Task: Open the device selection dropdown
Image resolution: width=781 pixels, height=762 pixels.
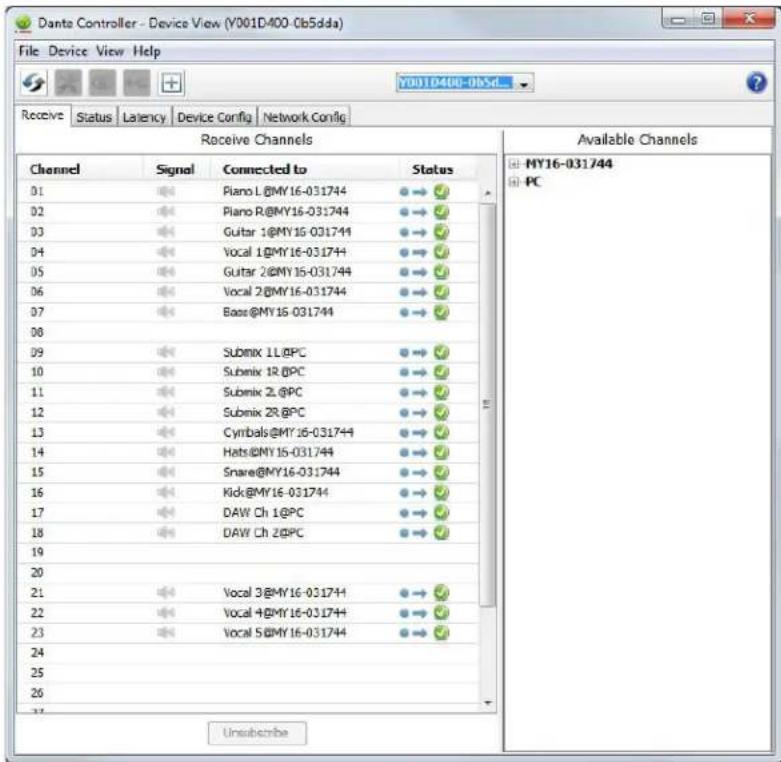Action: pyautogui.click(x=523, y=83)
